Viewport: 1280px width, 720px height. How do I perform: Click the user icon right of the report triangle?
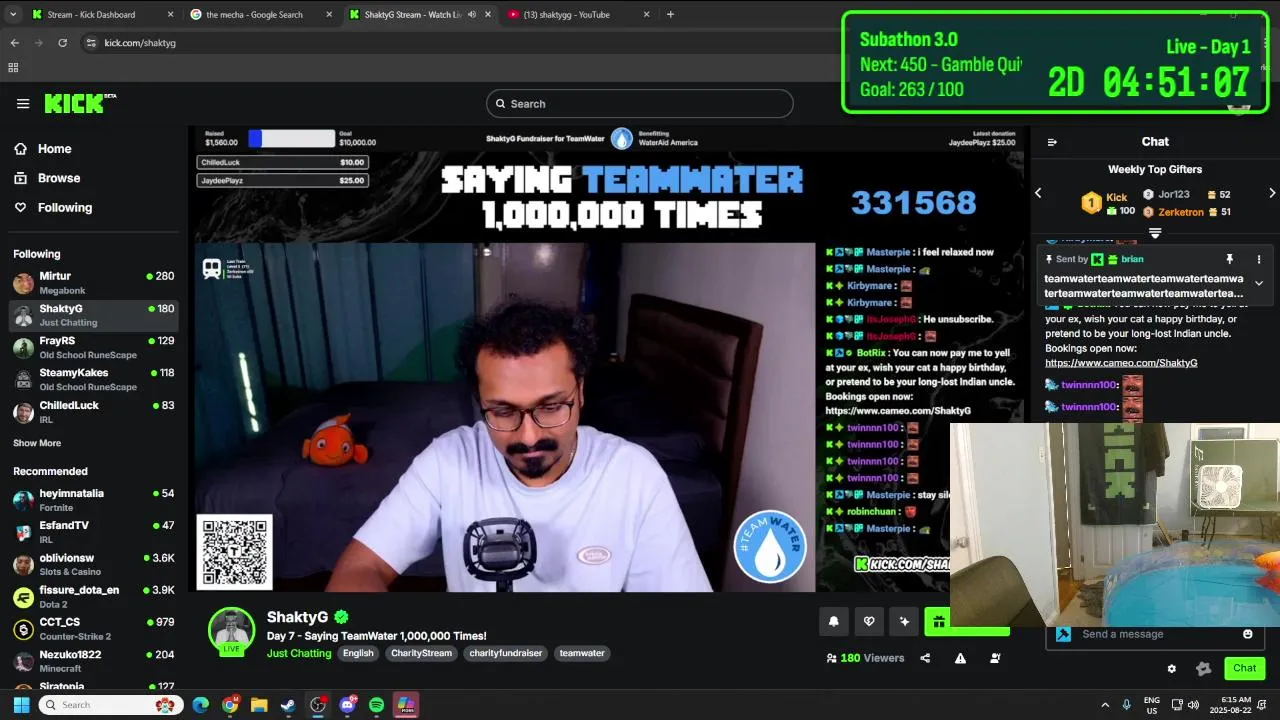(x=995, y=658)
